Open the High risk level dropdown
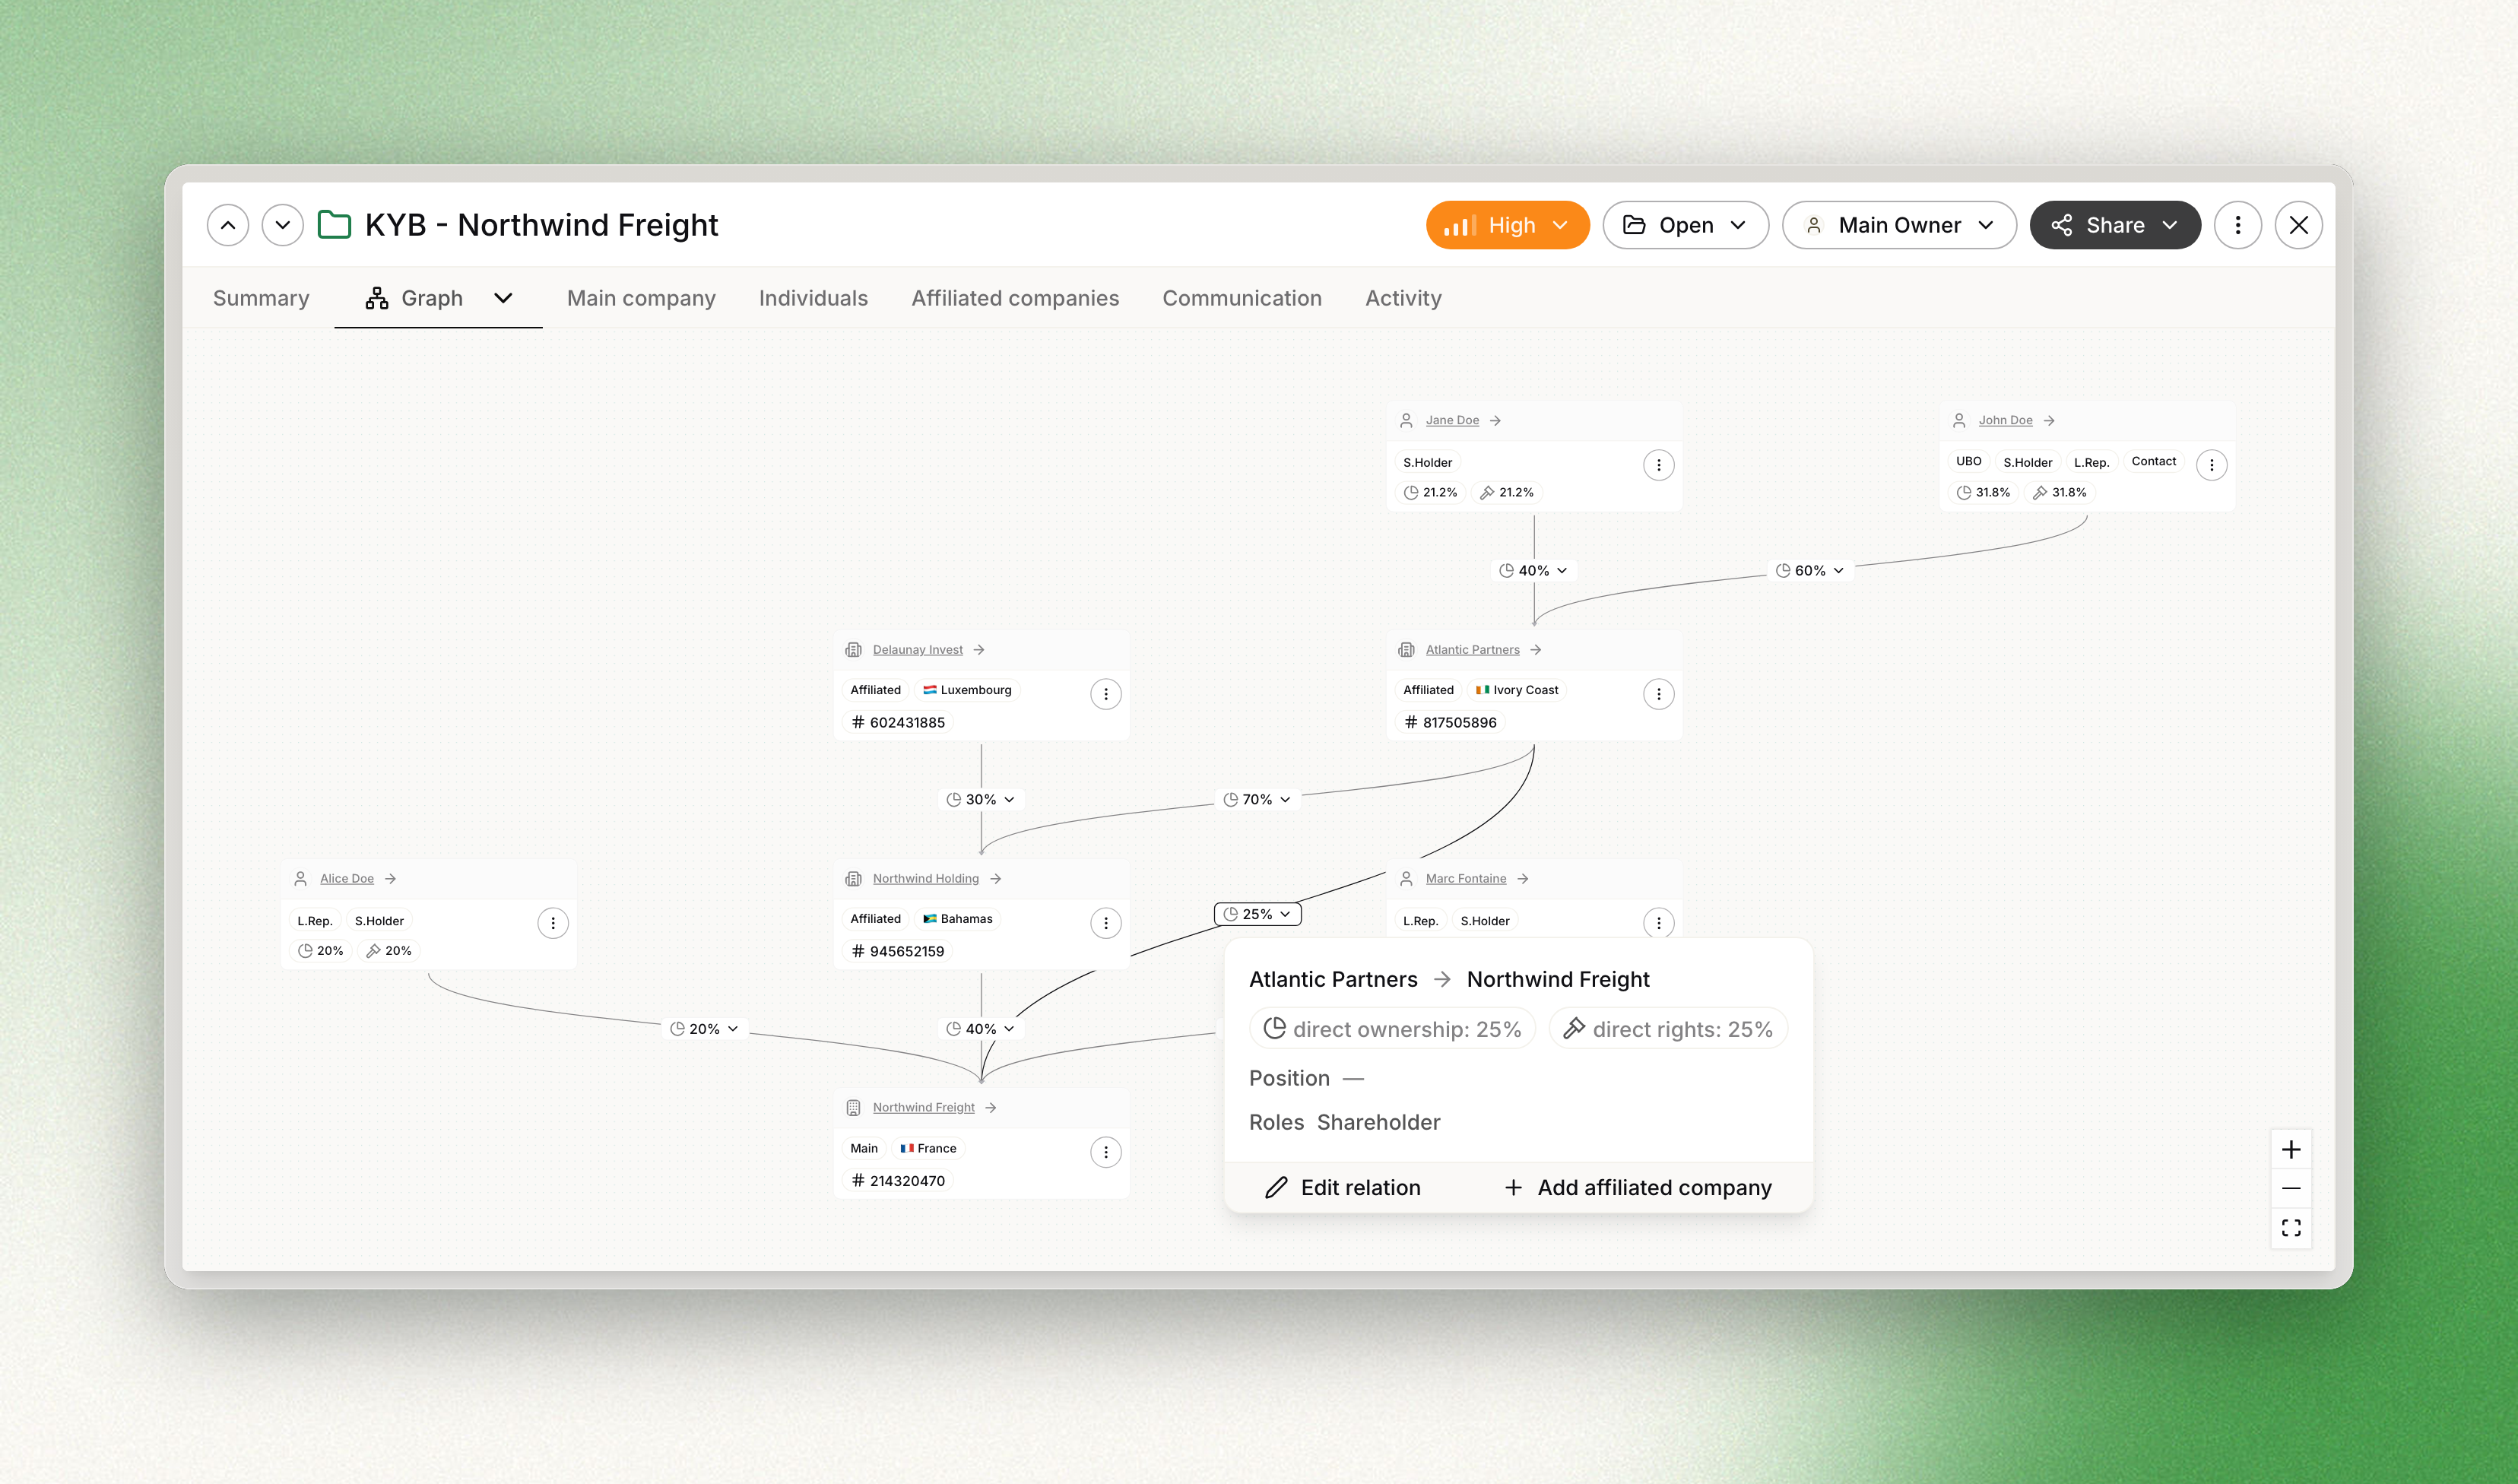 [x=1508, y=225]
